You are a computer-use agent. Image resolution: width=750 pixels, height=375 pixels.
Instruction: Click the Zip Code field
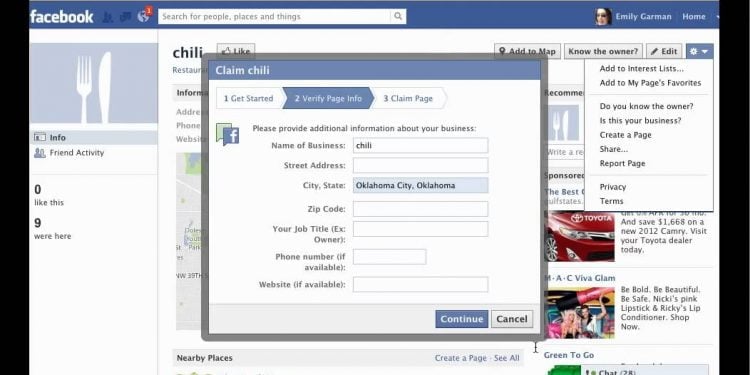420,209
